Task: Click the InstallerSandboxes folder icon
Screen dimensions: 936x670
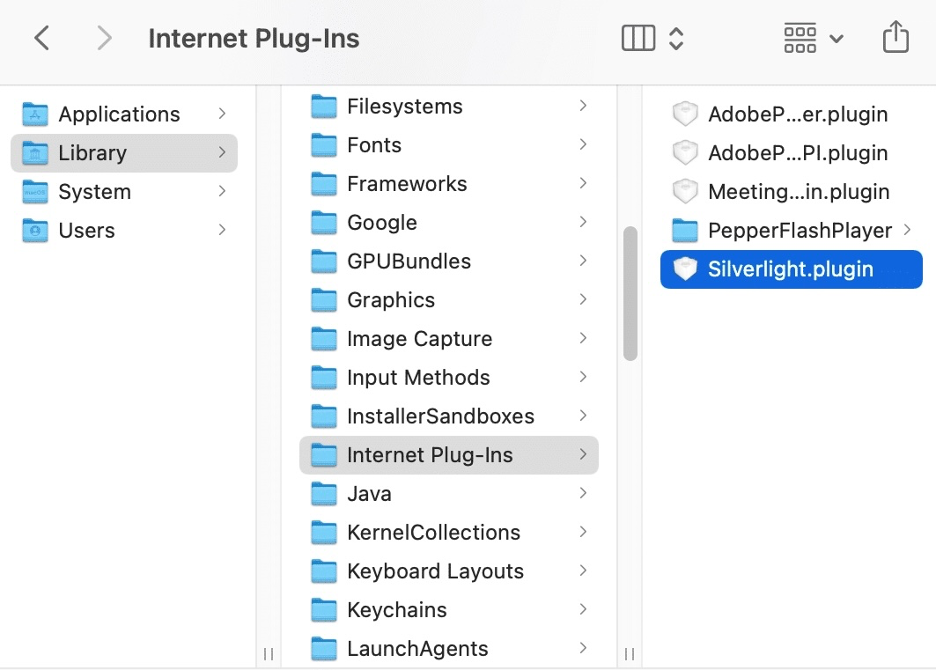Action: [324, 416]
